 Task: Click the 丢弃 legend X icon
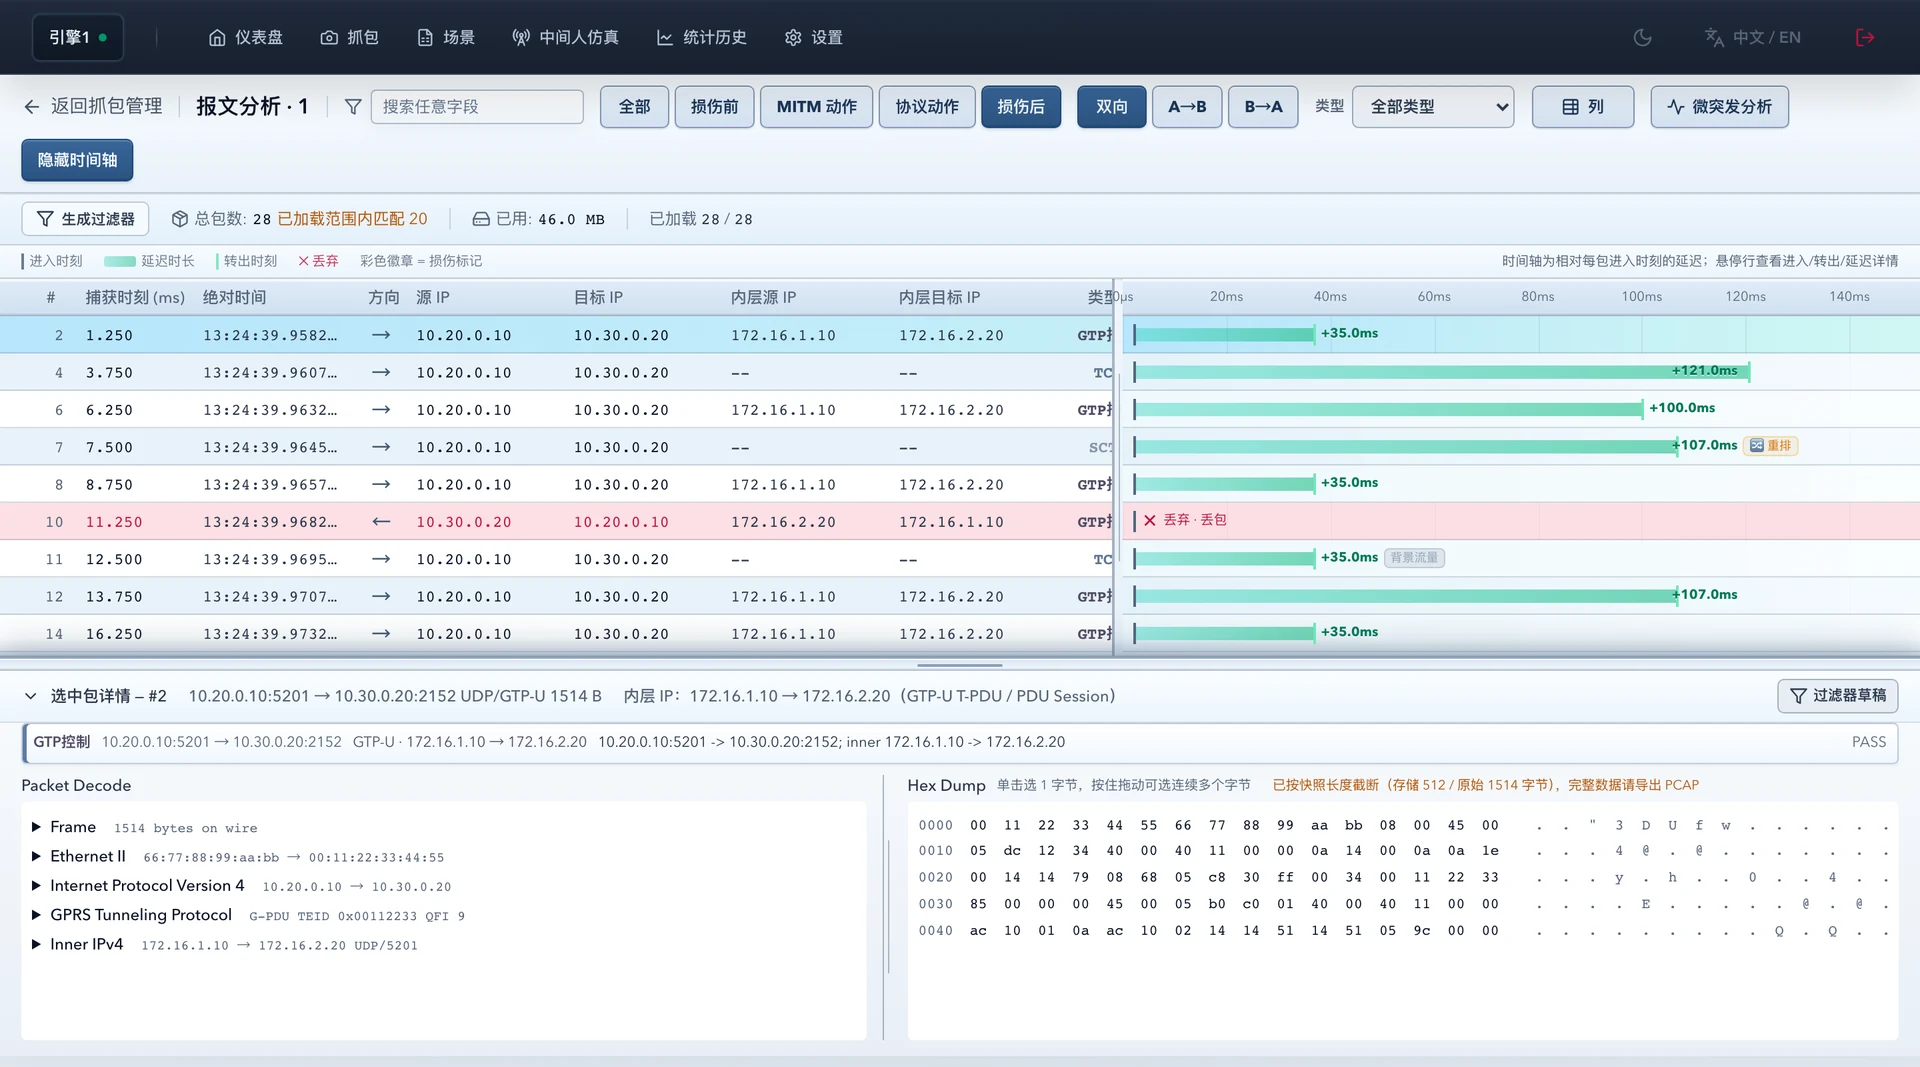[x=303, y=261]
